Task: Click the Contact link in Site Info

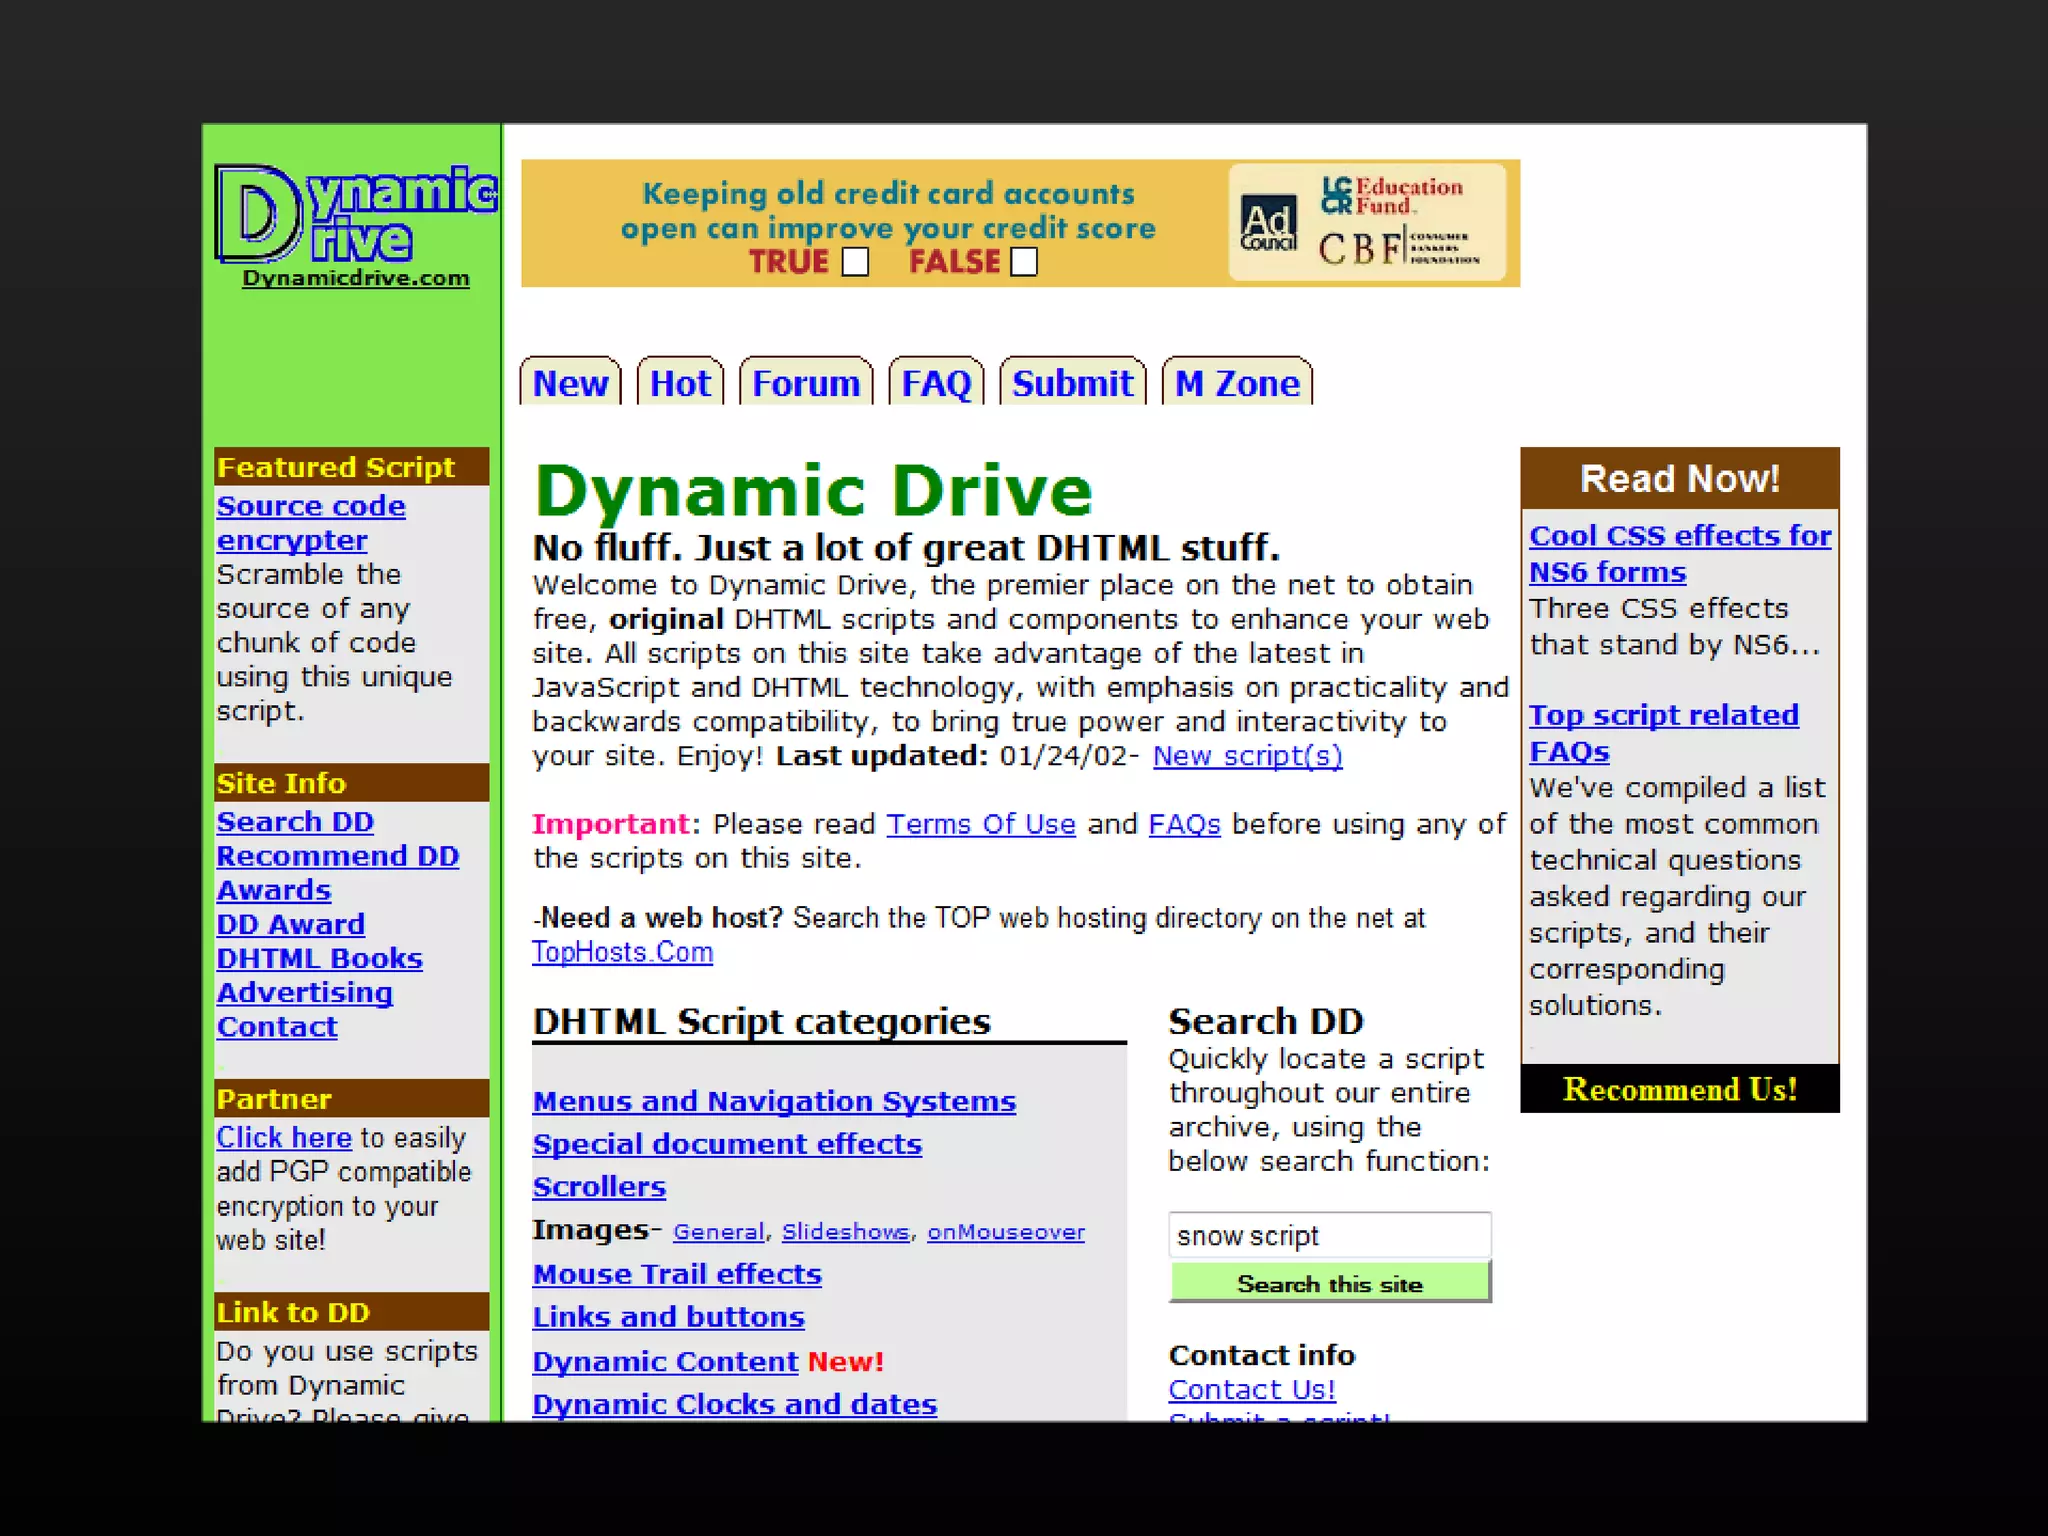Action: (277, 1027)
